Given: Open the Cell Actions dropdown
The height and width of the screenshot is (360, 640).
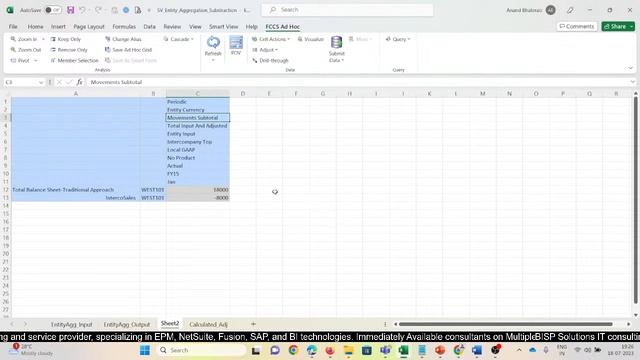Looking at the screenshot, I should [271, 39].
